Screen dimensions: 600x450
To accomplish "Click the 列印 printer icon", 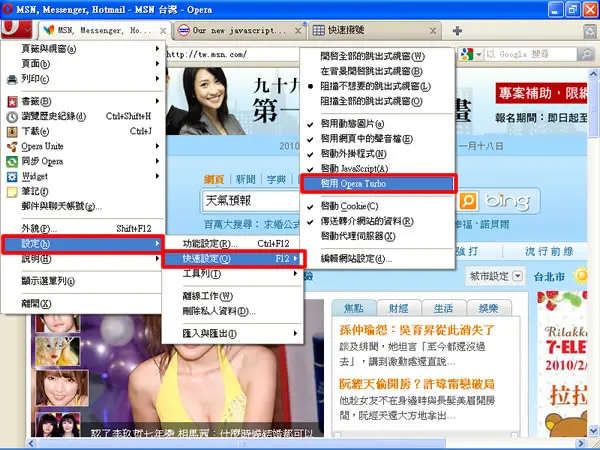I will [x=12, y=79].
